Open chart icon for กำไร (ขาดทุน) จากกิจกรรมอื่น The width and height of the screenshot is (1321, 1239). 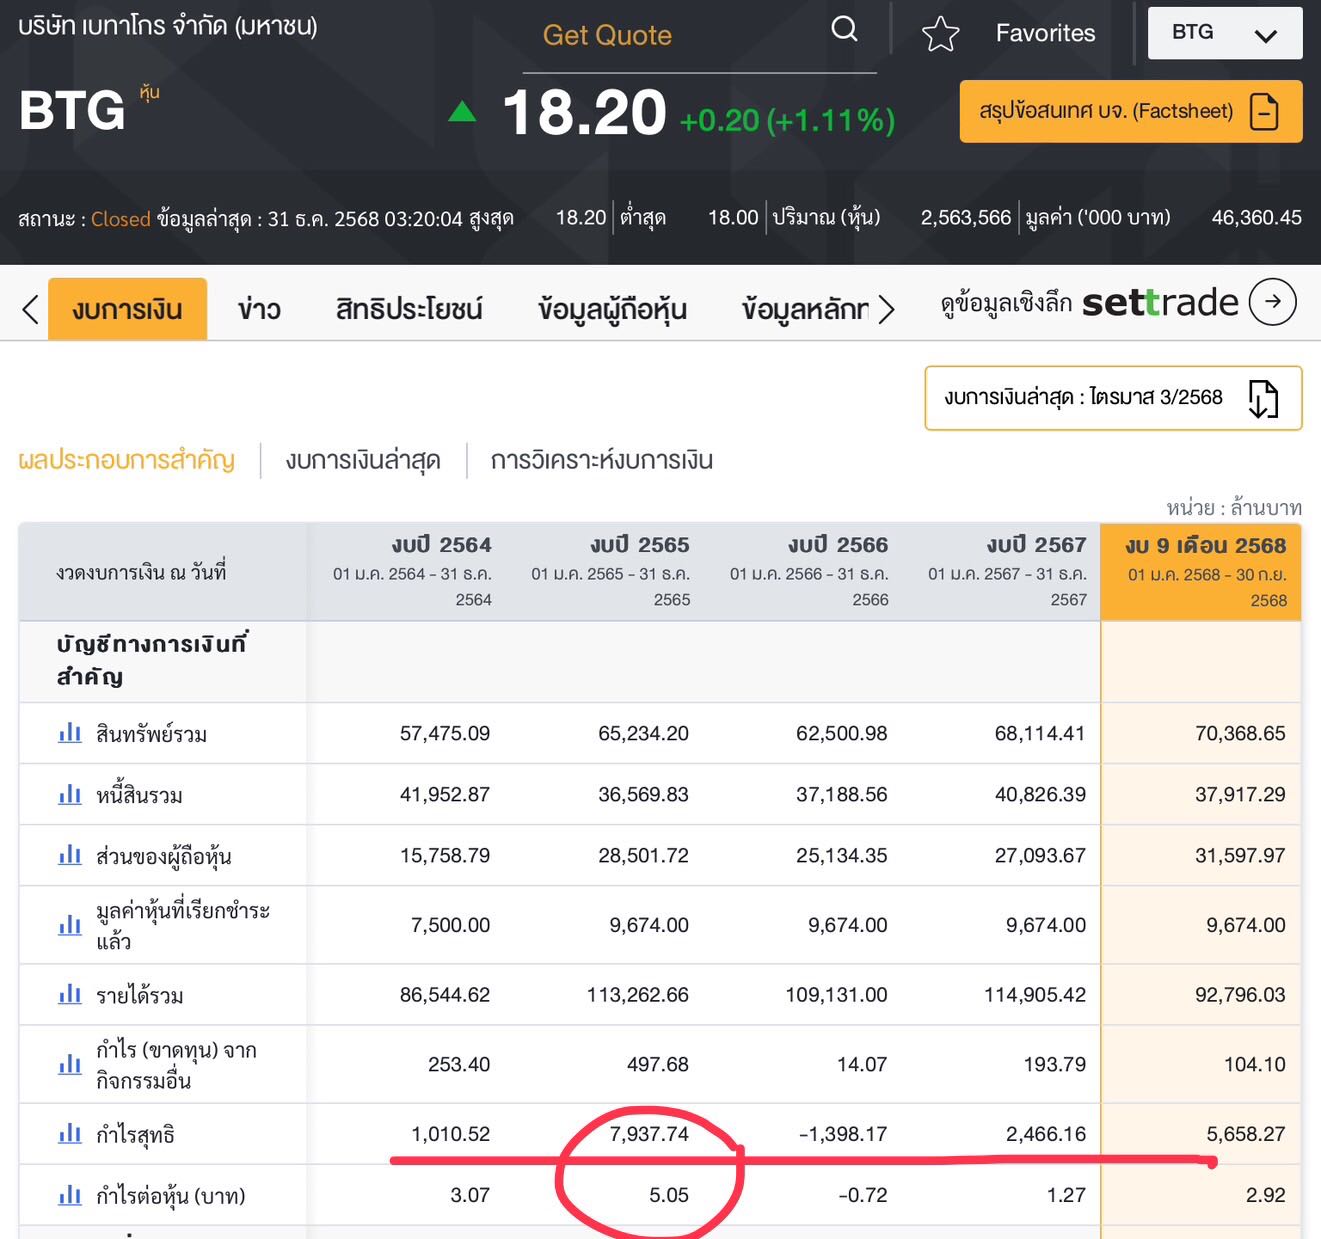pyautogui.click(x=70, y=1064)
